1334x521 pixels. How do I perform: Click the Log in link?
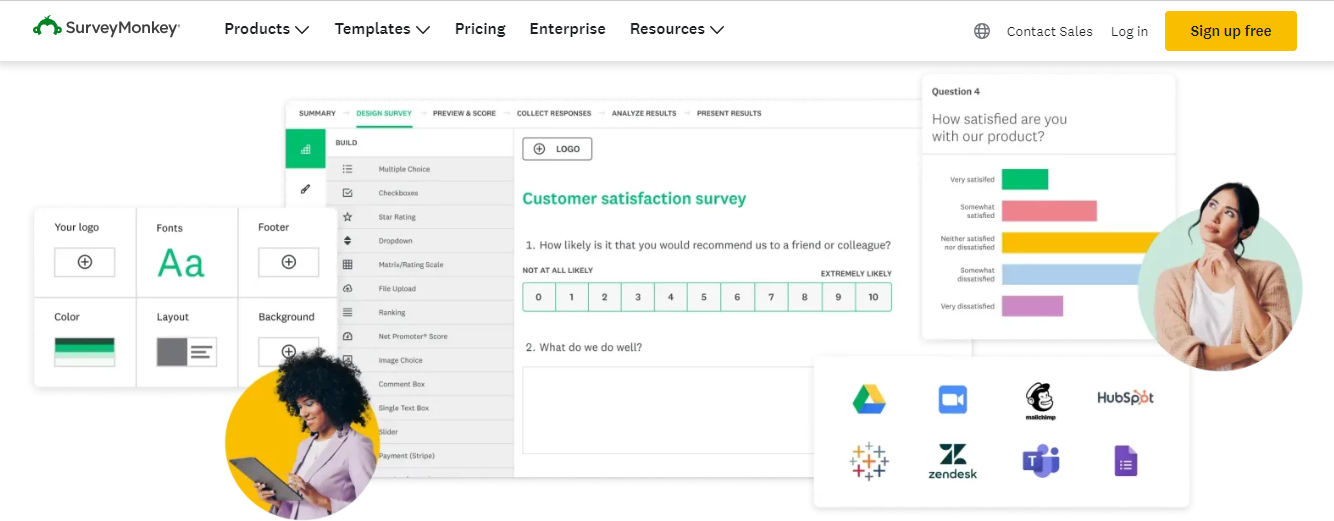coord(1129,31)
